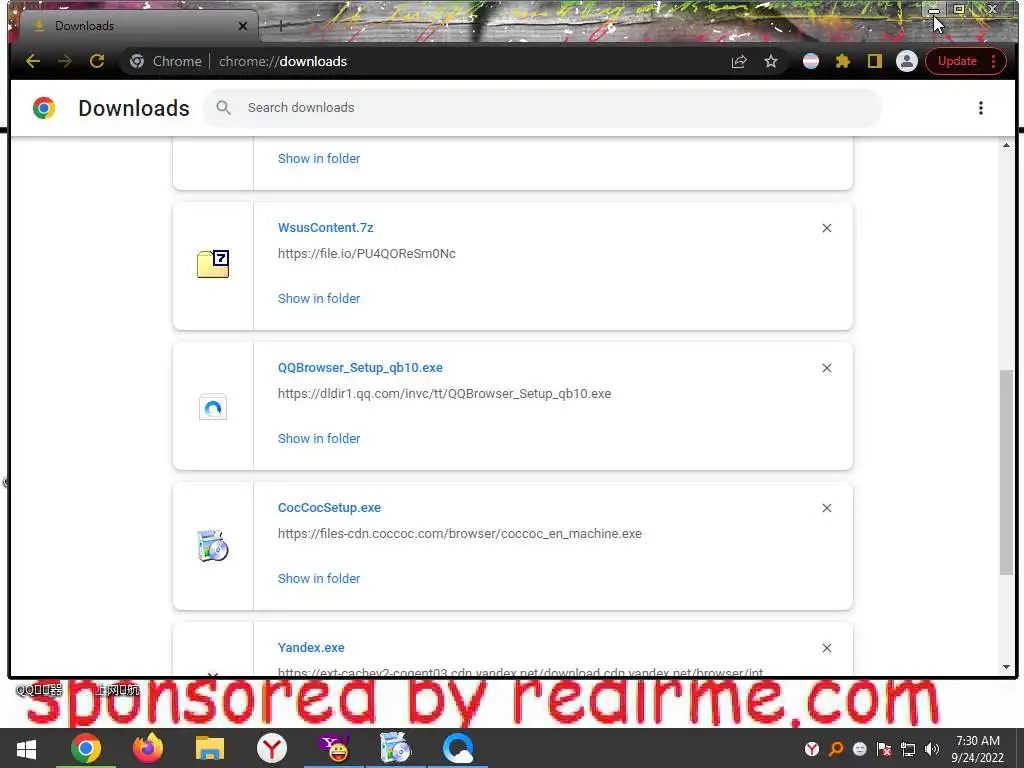Show QQBrowser_Setup_qb10.exe in folder
The width and height of the screenshot is (1024, 768).
pos(319,439)
